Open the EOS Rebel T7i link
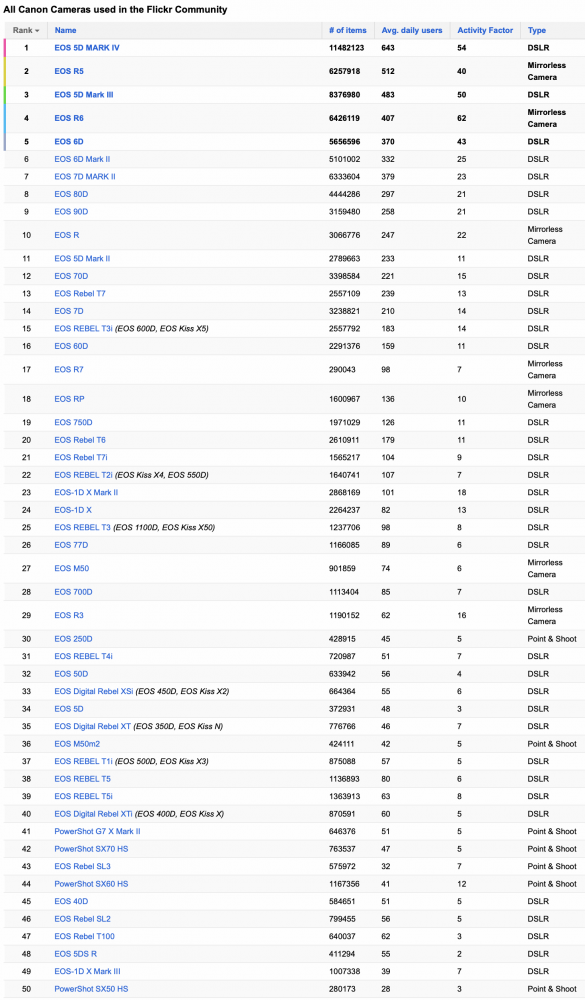Image resolution: width=585 pixels, height=1000 pixels. pyautogui.click(x=81, y=458)
